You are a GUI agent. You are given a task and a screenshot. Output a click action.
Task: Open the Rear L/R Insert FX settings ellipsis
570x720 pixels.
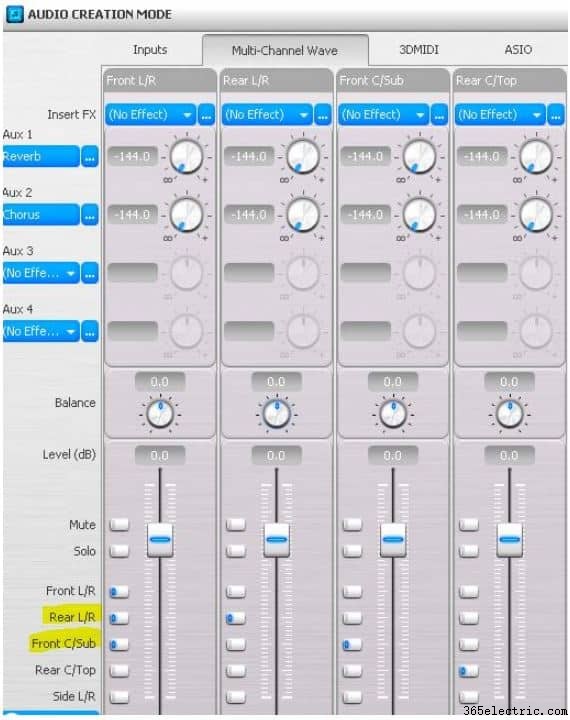tap(323, 115)
